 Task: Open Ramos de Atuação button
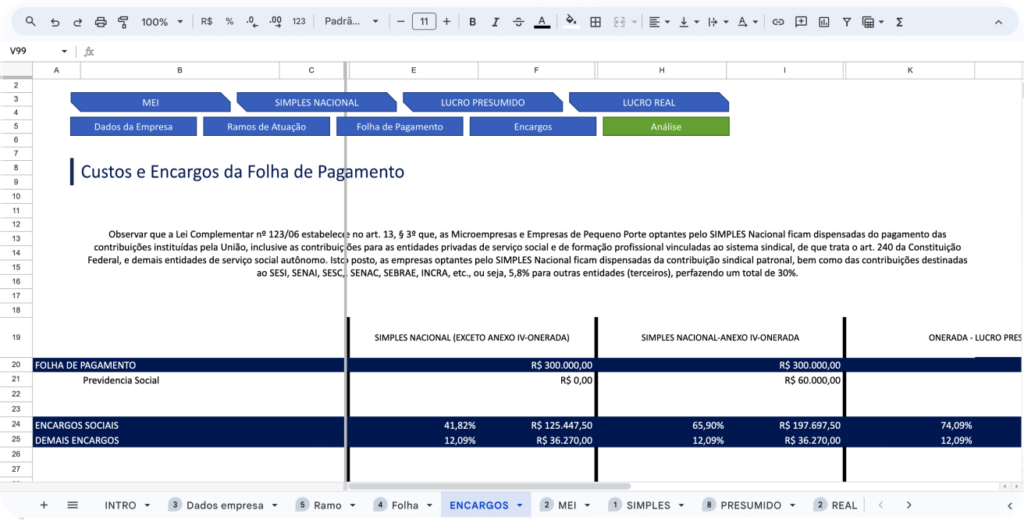coord(266,127)
